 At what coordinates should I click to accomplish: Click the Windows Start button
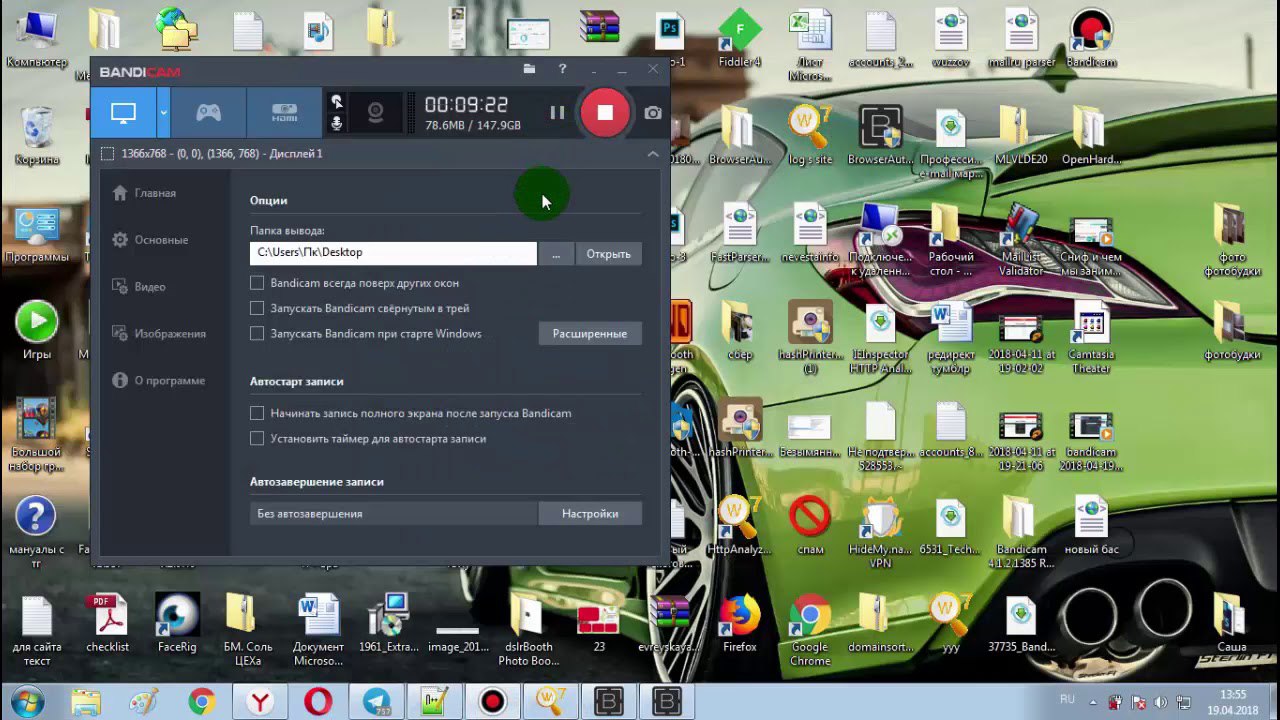point(27,701)
